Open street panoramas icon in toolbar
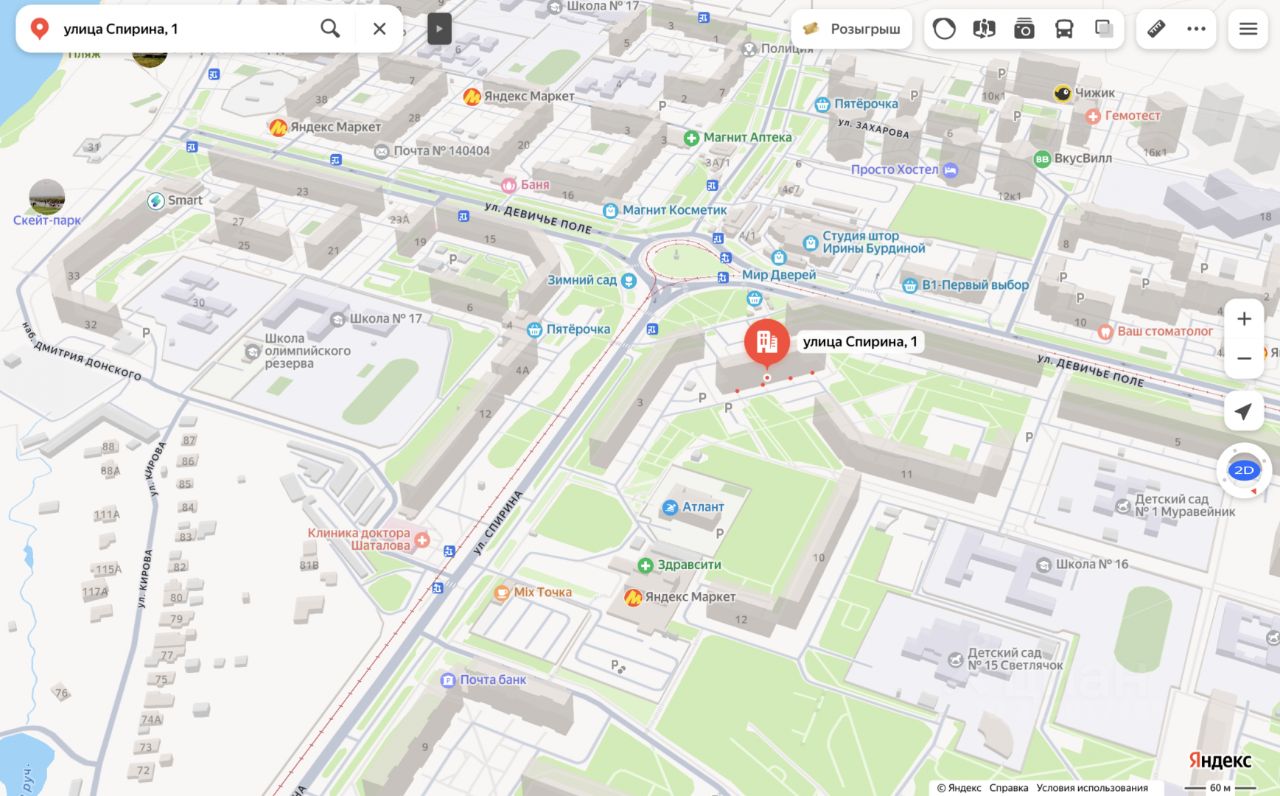Viewport: 1280px width, 796px height. point(984,29)
